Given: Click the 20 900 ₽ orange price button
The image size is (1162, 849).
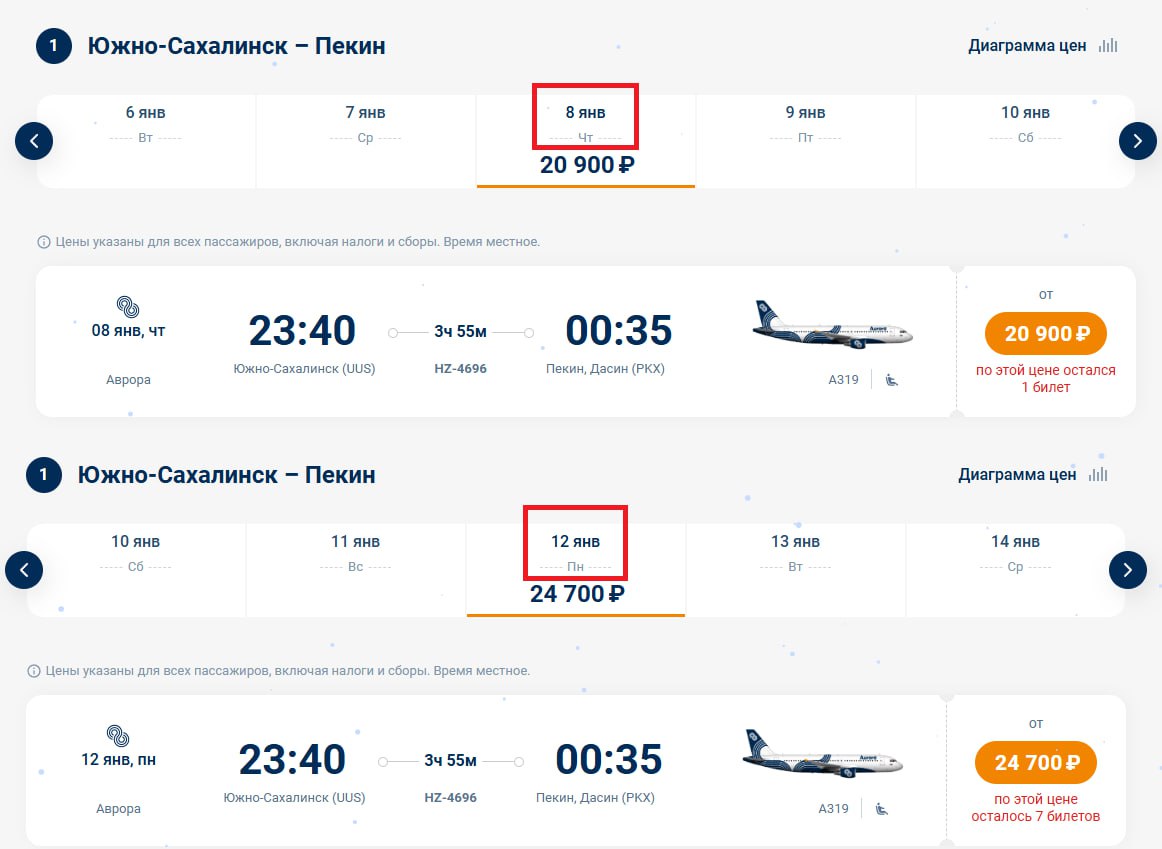Looking at the screenshot, I should coord(1046,334).
